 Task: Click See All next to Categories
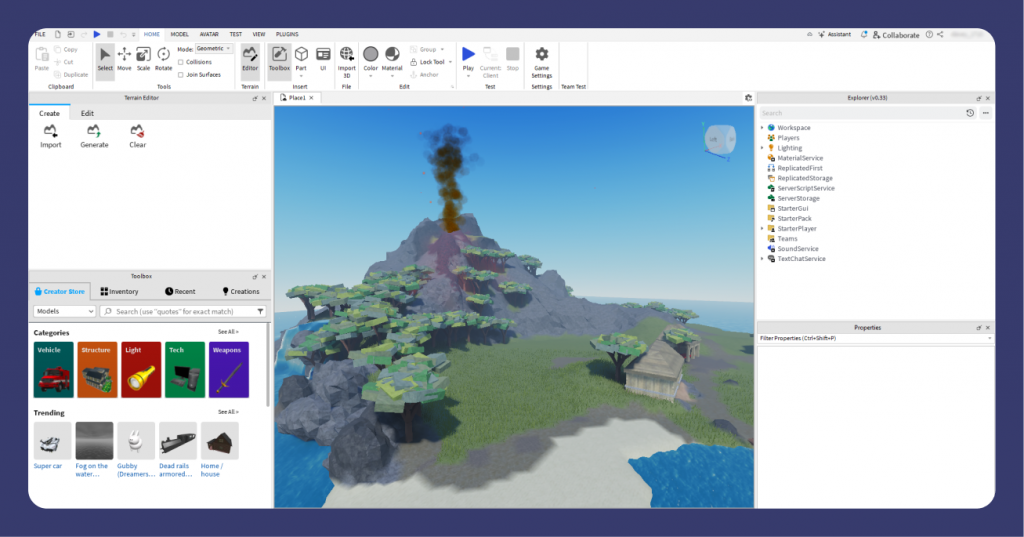click(x=228, y=332)
